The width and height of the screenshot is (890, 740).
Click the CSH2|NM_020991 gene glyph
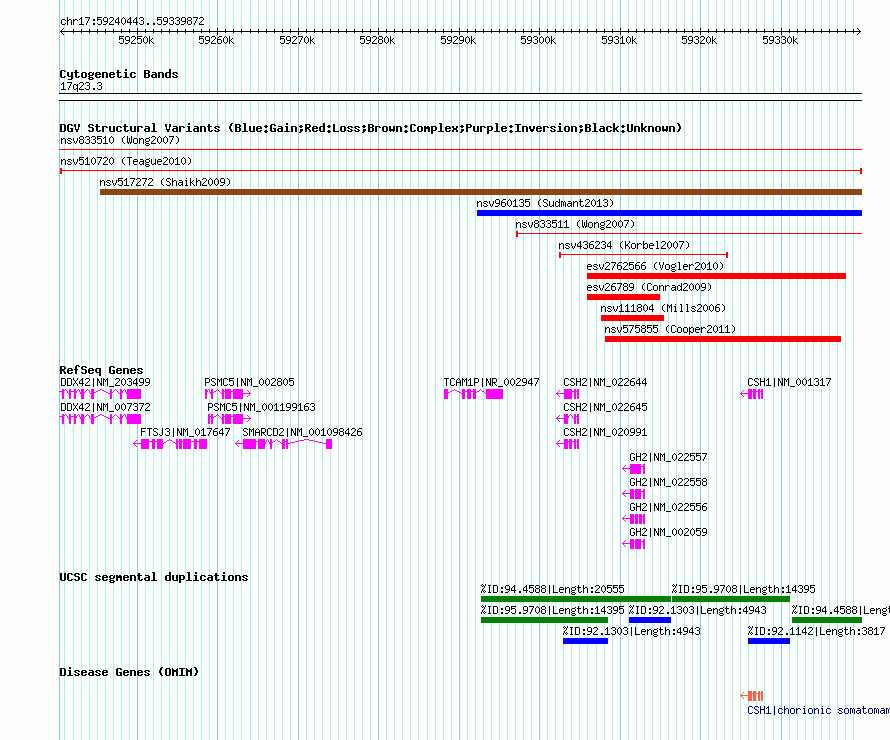568,444
